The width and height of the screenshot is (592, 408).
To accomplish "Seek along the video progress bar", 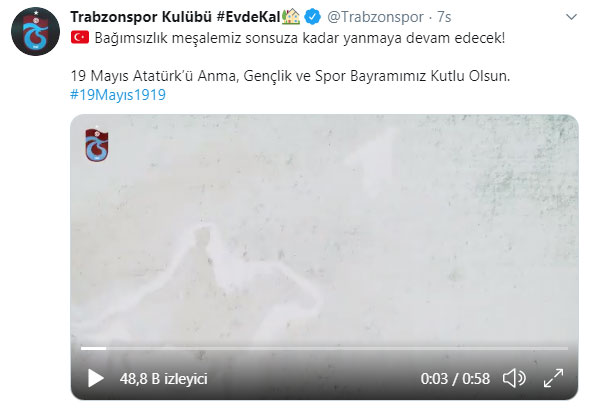I will click(324, 348).
